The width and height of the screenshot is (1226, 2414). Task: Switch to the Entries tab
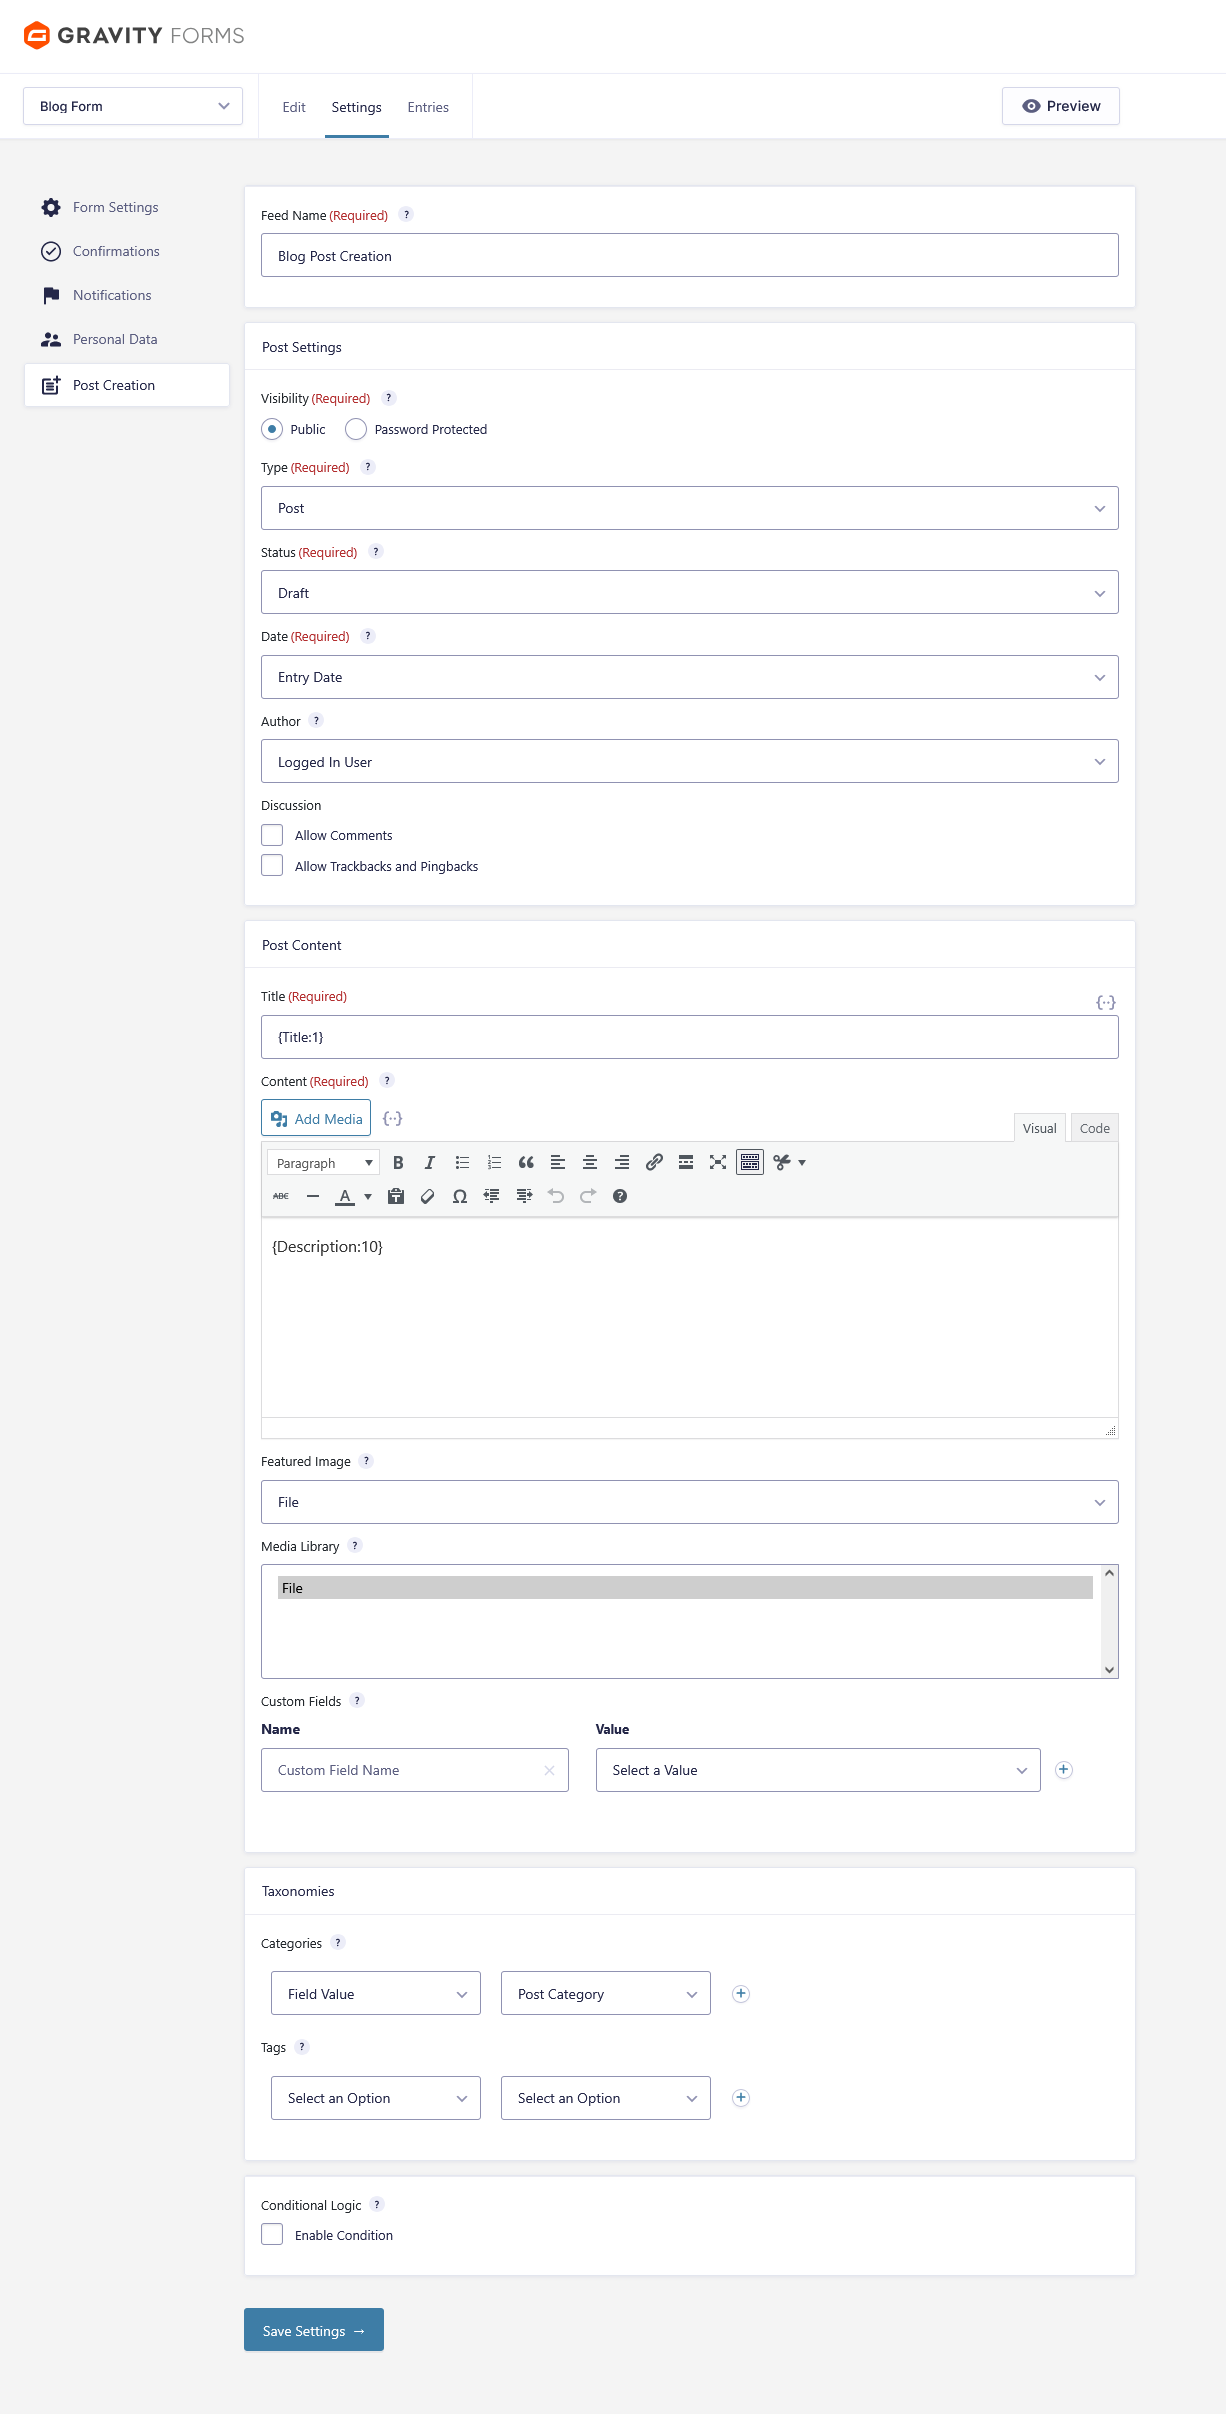pos(428,107)
